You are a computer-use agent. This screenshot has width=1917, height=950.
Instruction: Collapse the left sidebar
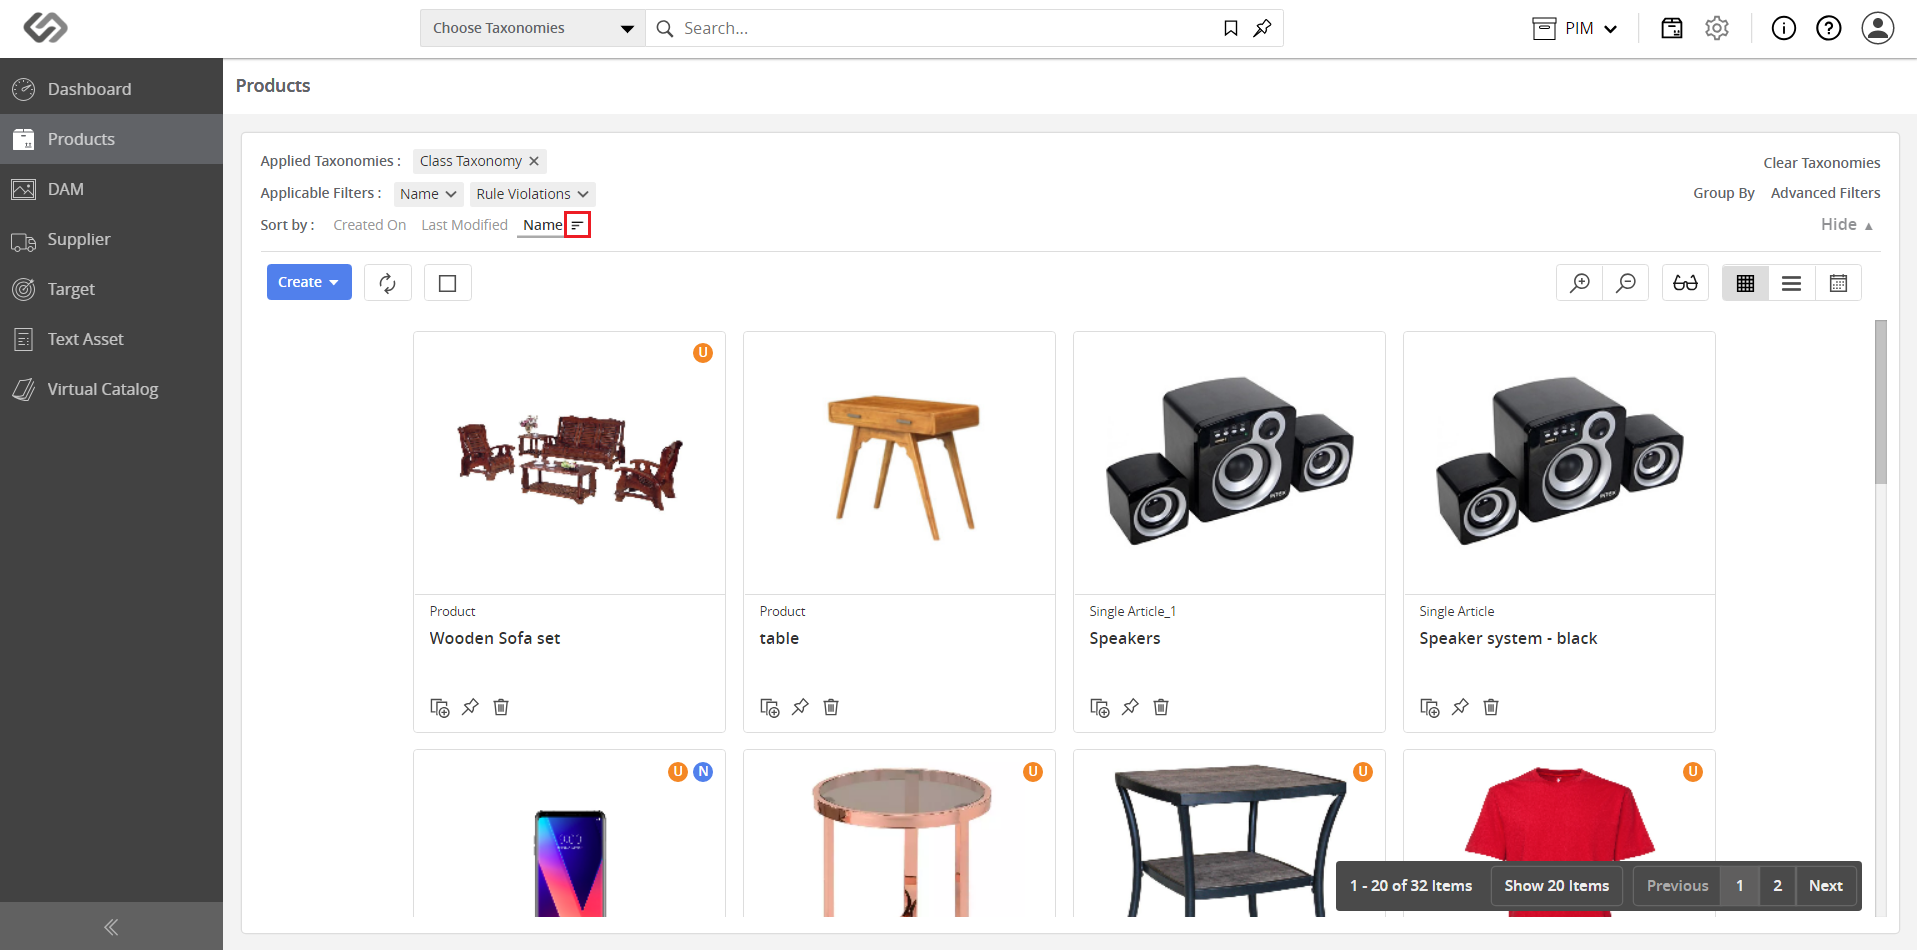[x=111, y=927]
